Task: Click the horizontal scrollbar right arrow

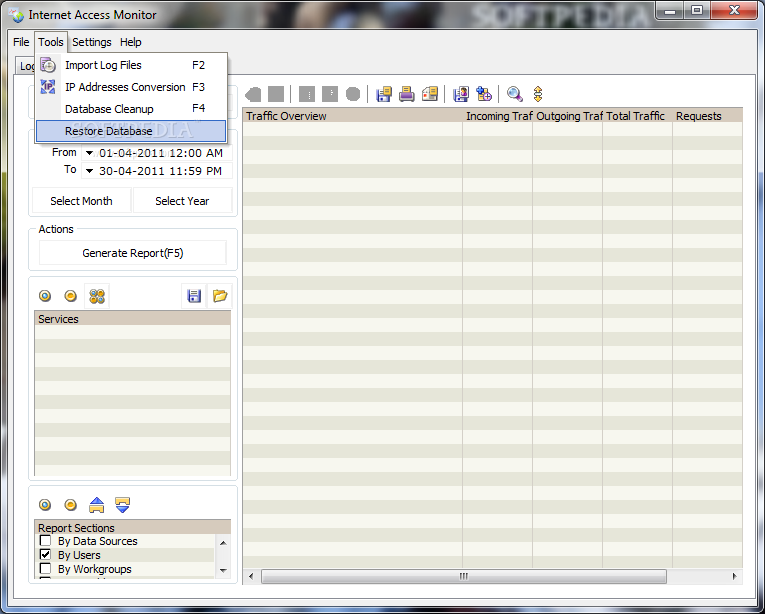Action: (x=734, y=576)
